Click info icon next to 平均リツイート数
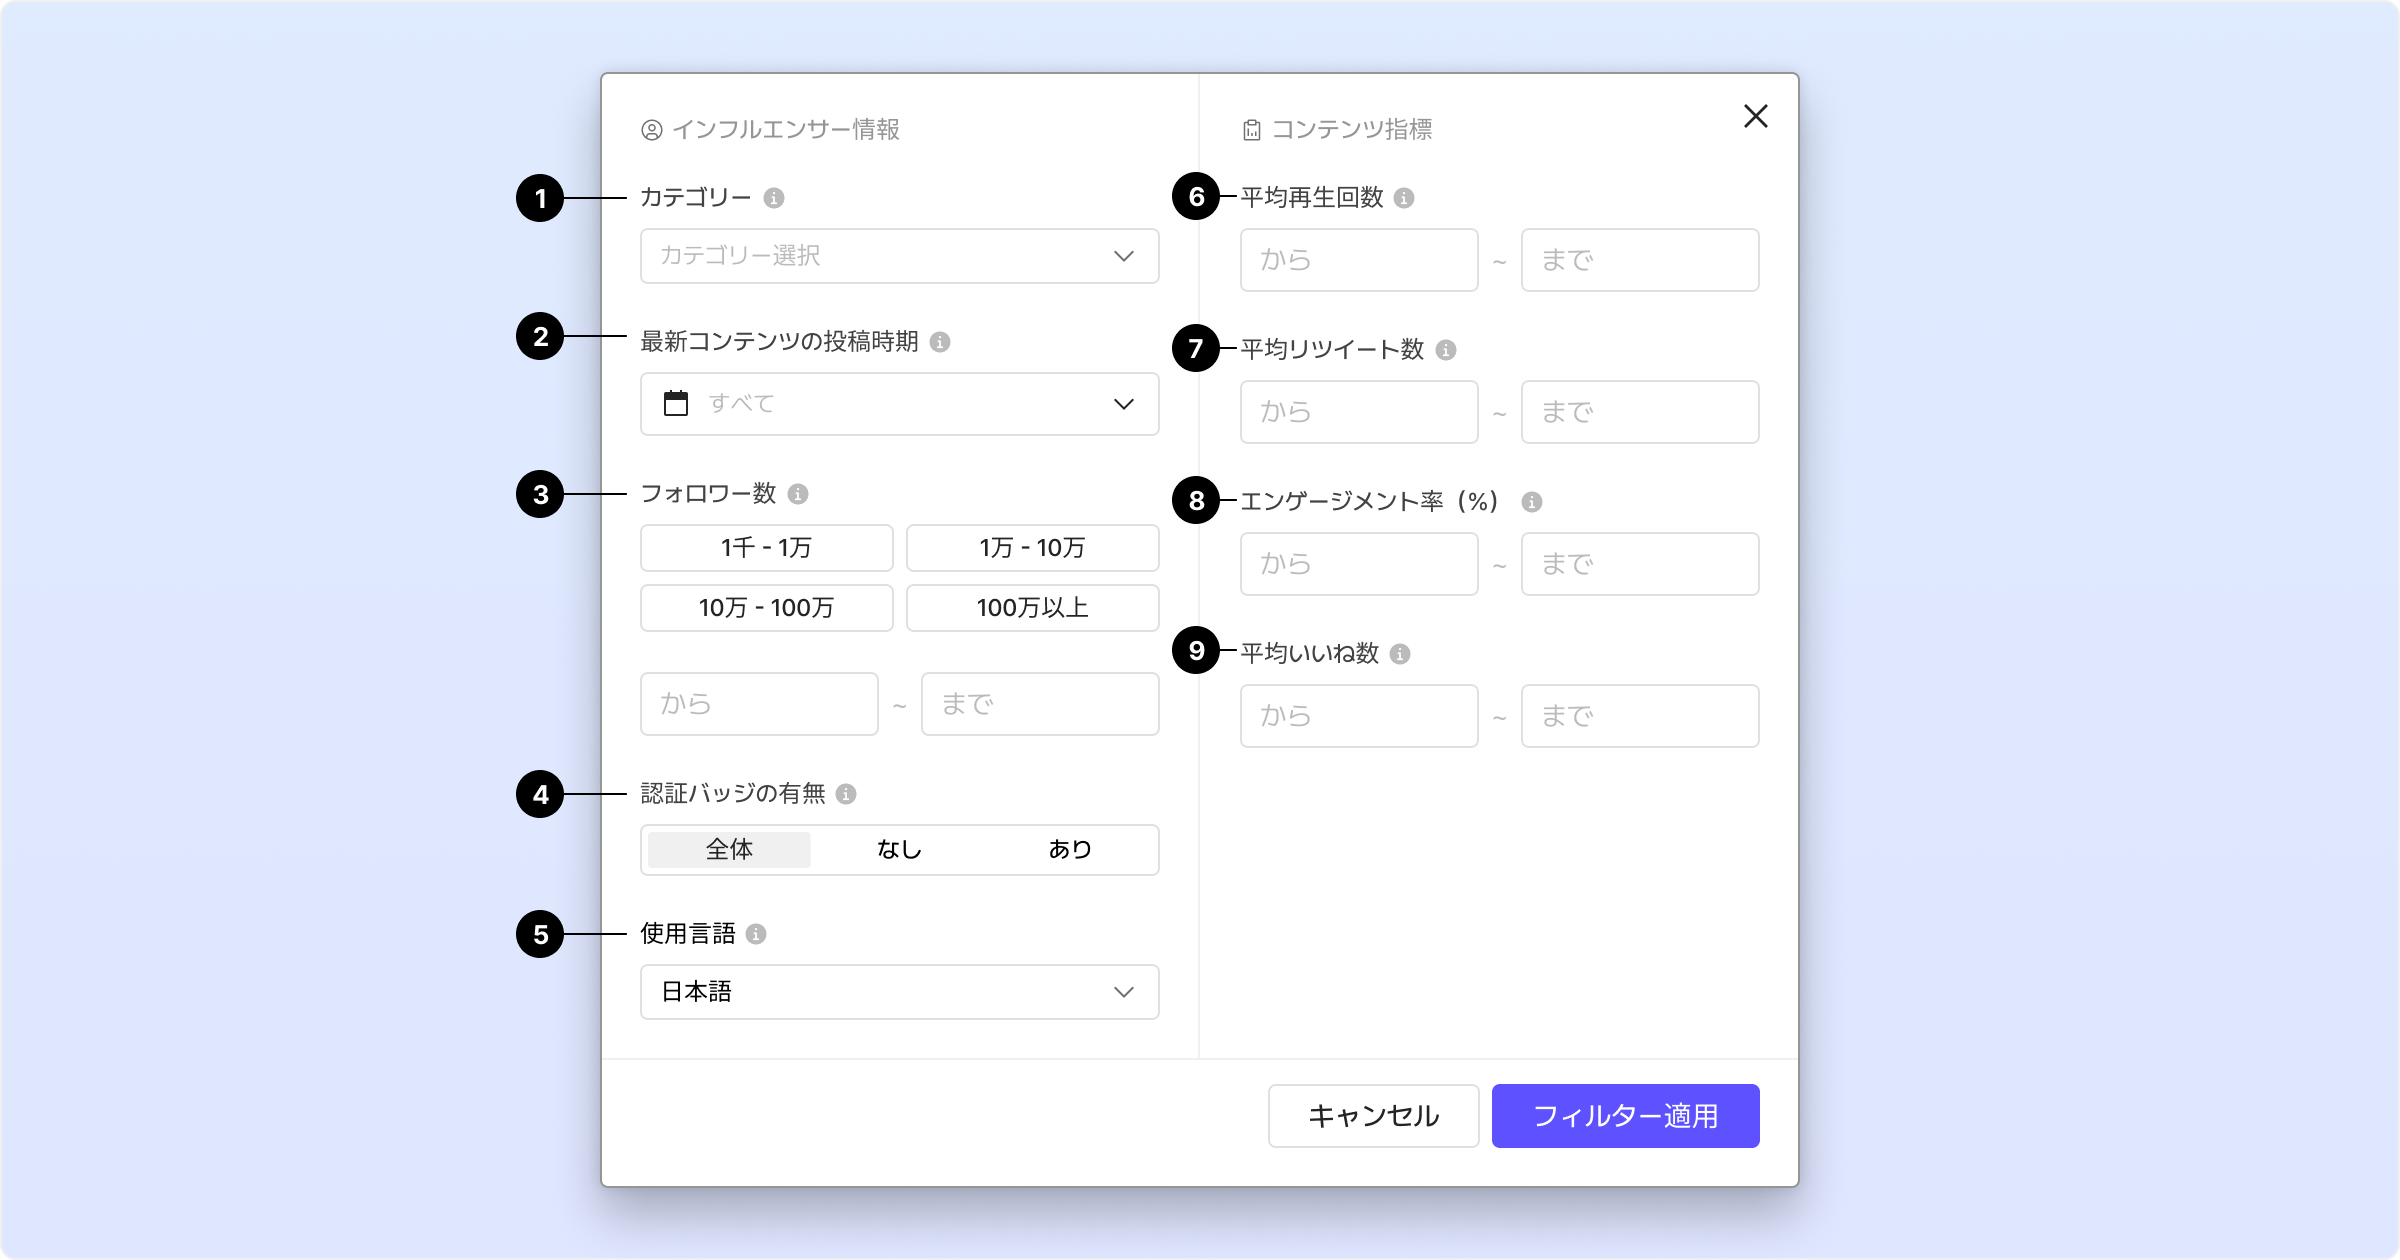Image resolution: width=2400 pixels, height=1260 pixels. point(1446,350)
